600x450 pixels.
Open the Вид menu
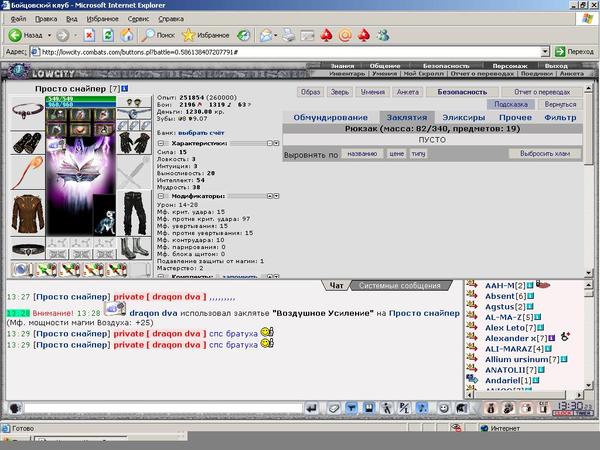tap(72, 19)
